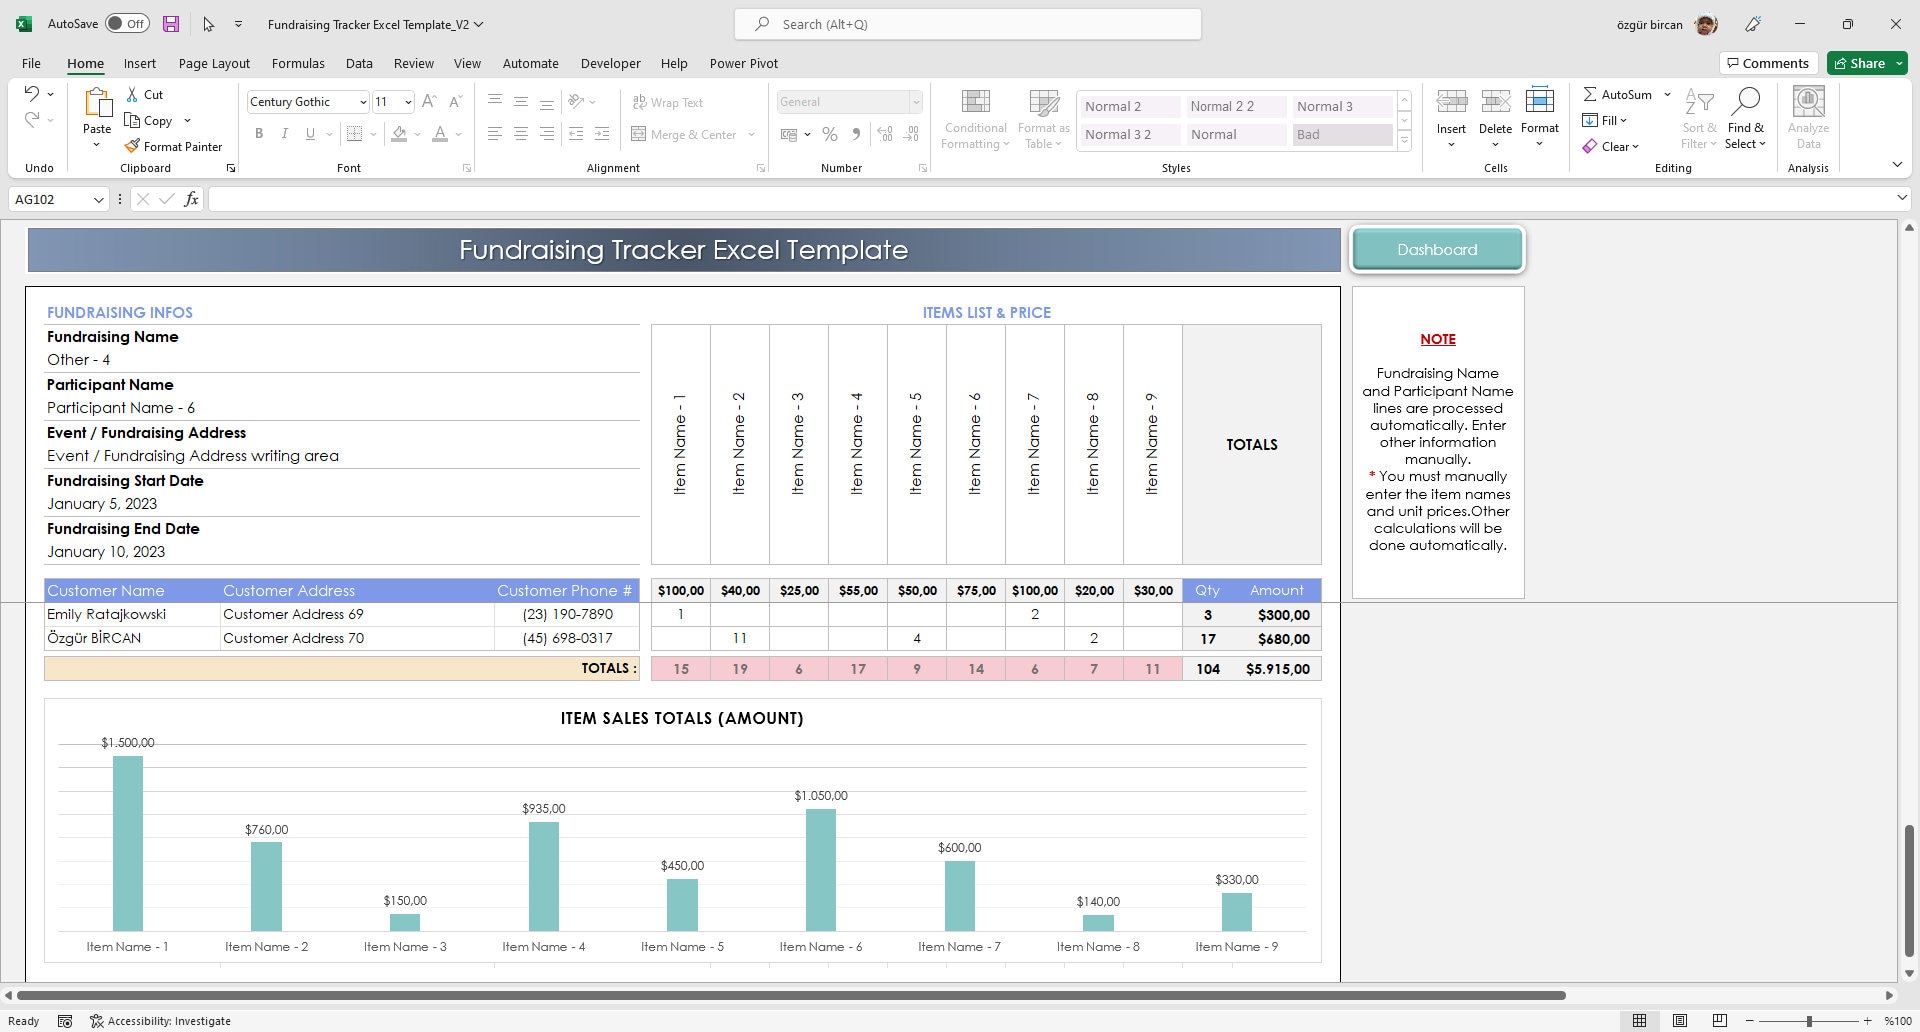Open the Font Color swatch picker
Screen dimensions: 1920x1032
tap(458, 134)
